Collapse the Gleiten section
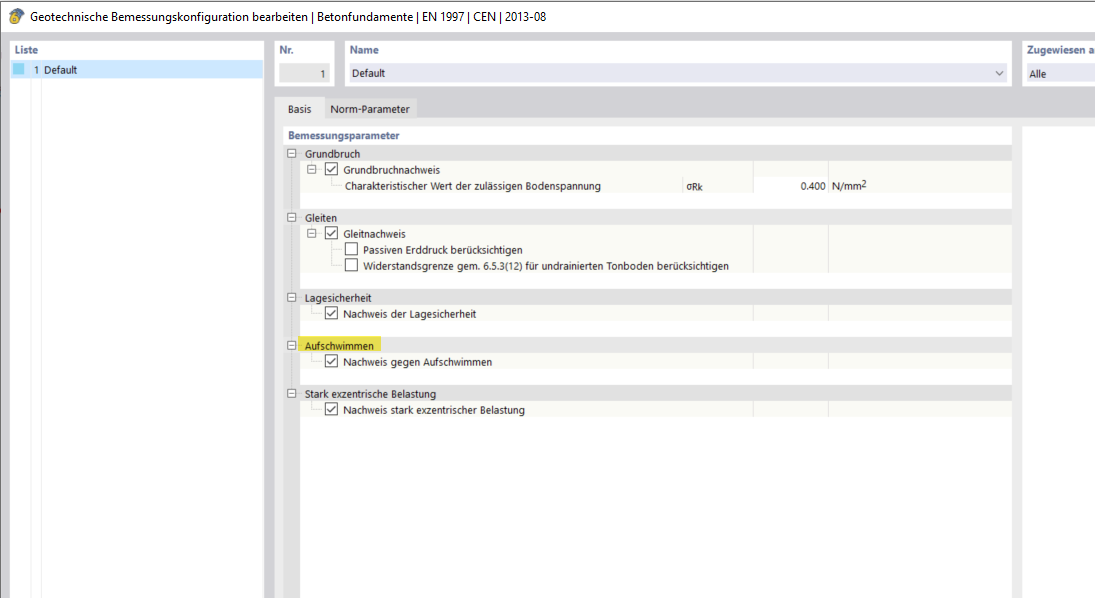Viewport: 1095px width, 598px height. pos(290,217)
